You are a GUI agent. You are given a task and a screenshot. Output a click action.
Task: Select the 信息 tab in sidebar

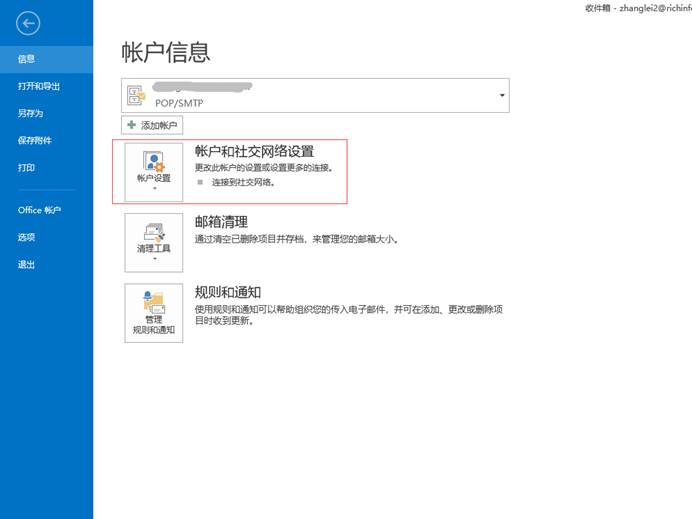(x=27, y=59)
